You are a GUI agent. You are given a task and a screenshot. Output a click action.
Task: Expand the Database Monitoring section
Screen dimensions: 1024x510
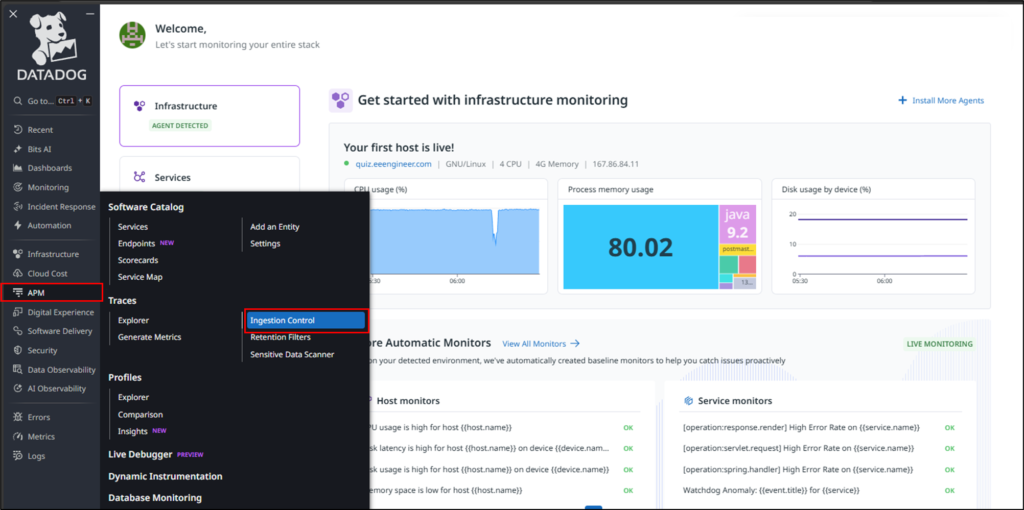(x=155, y=497)
